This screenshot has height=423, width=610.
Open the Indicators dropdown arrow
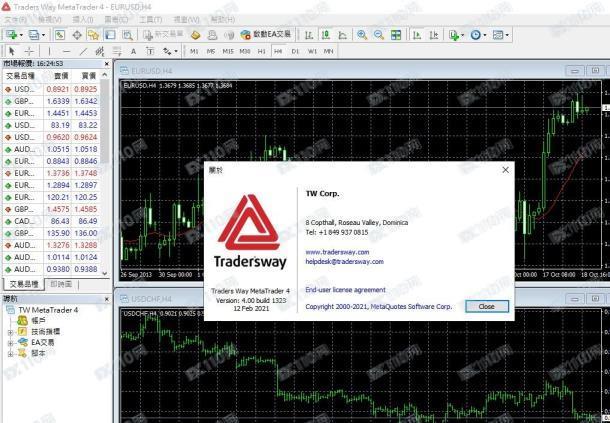pos(462,35)
